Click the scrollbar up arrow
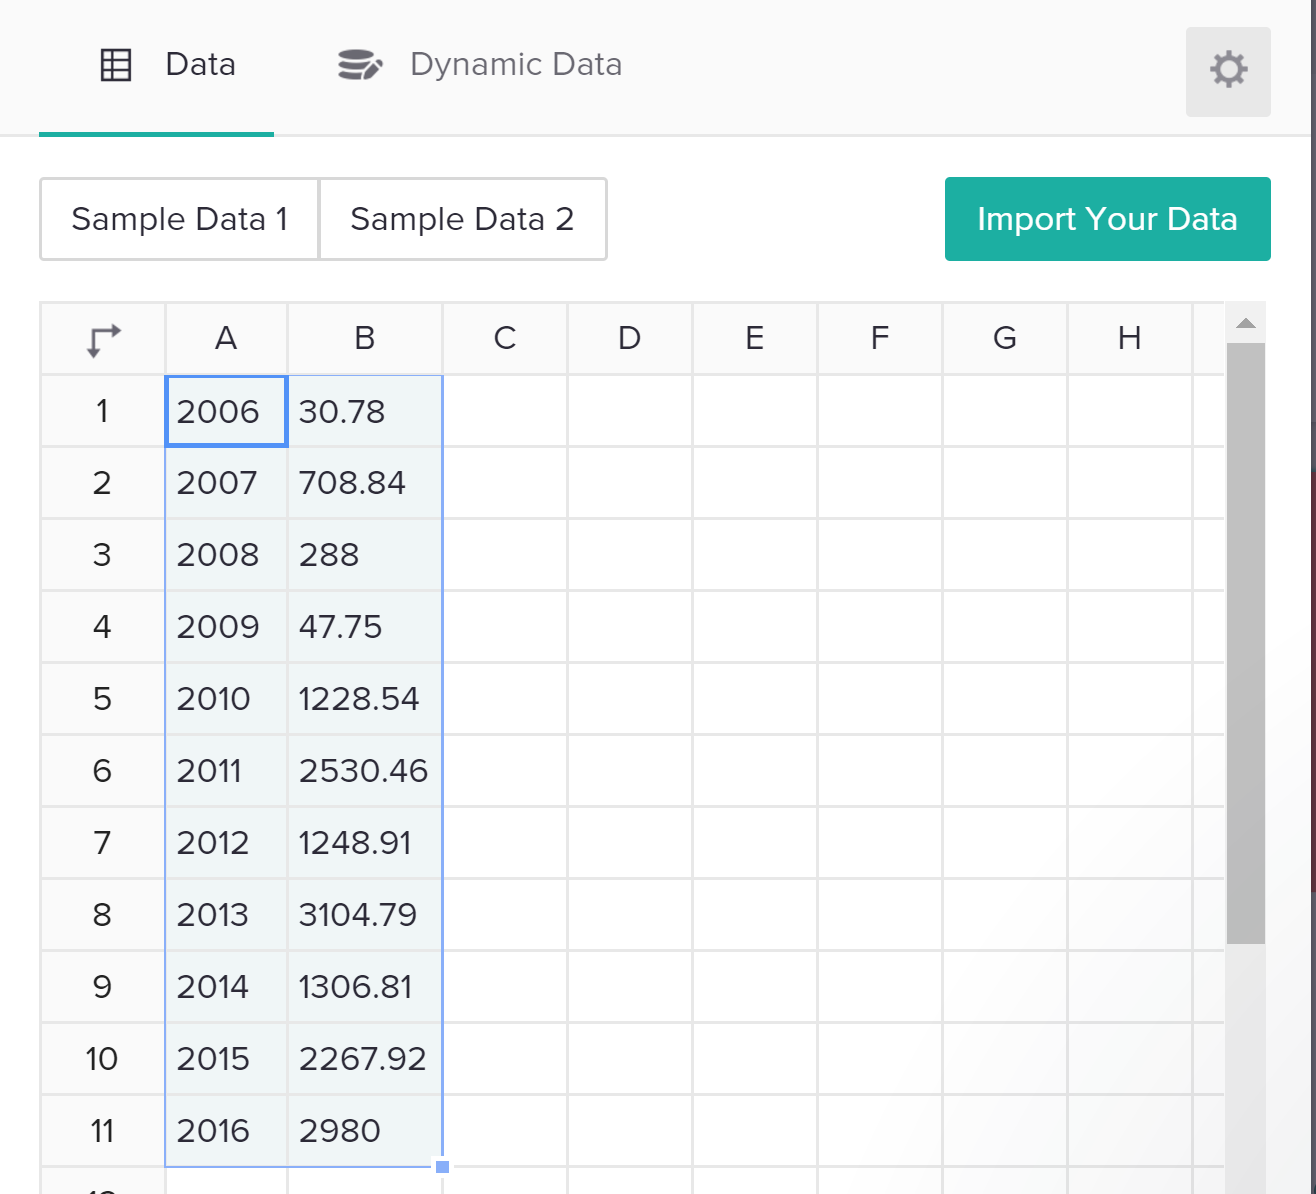This screenshot has width=1316, height=1194. click(1245, 323)
